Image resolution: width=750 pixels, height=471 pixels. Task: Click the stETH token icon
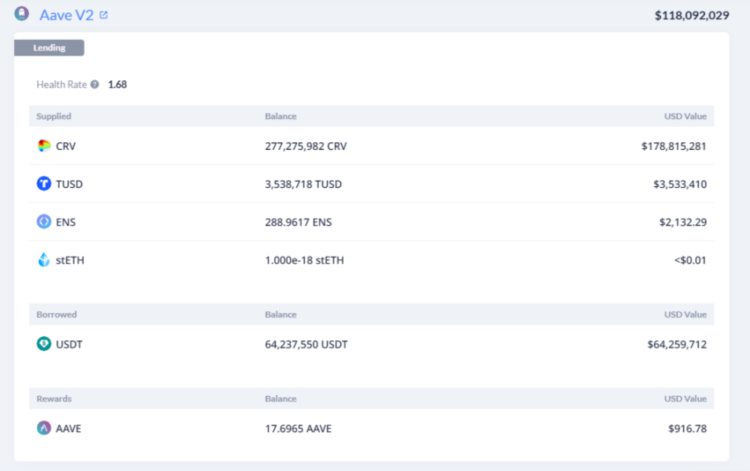point(44,260)
